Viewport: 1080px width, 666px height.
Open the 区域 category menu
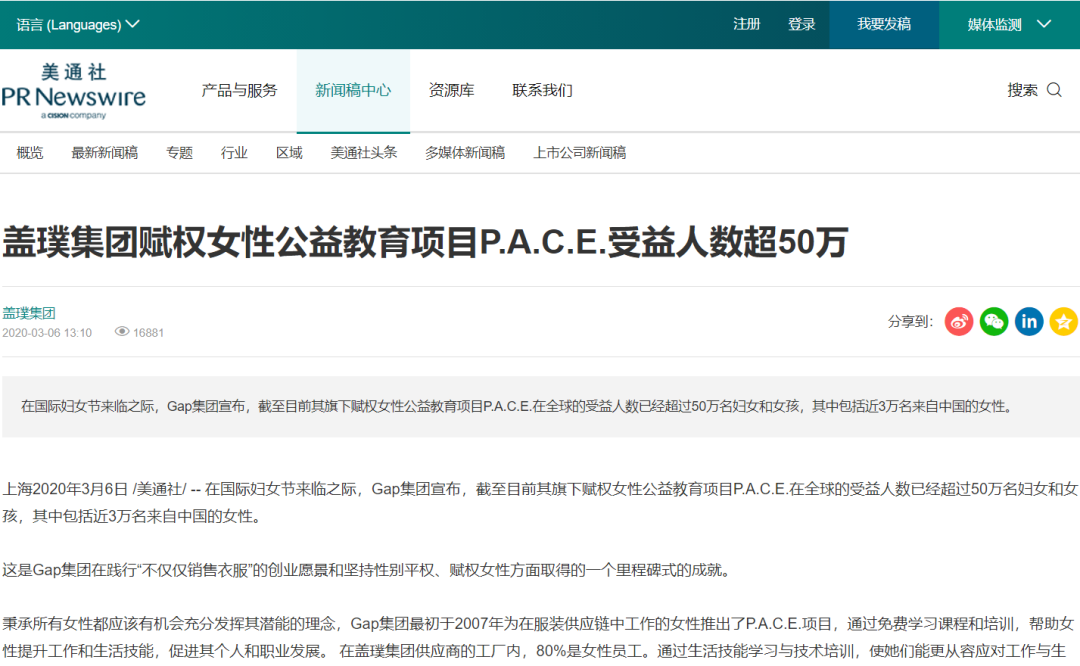289,152
